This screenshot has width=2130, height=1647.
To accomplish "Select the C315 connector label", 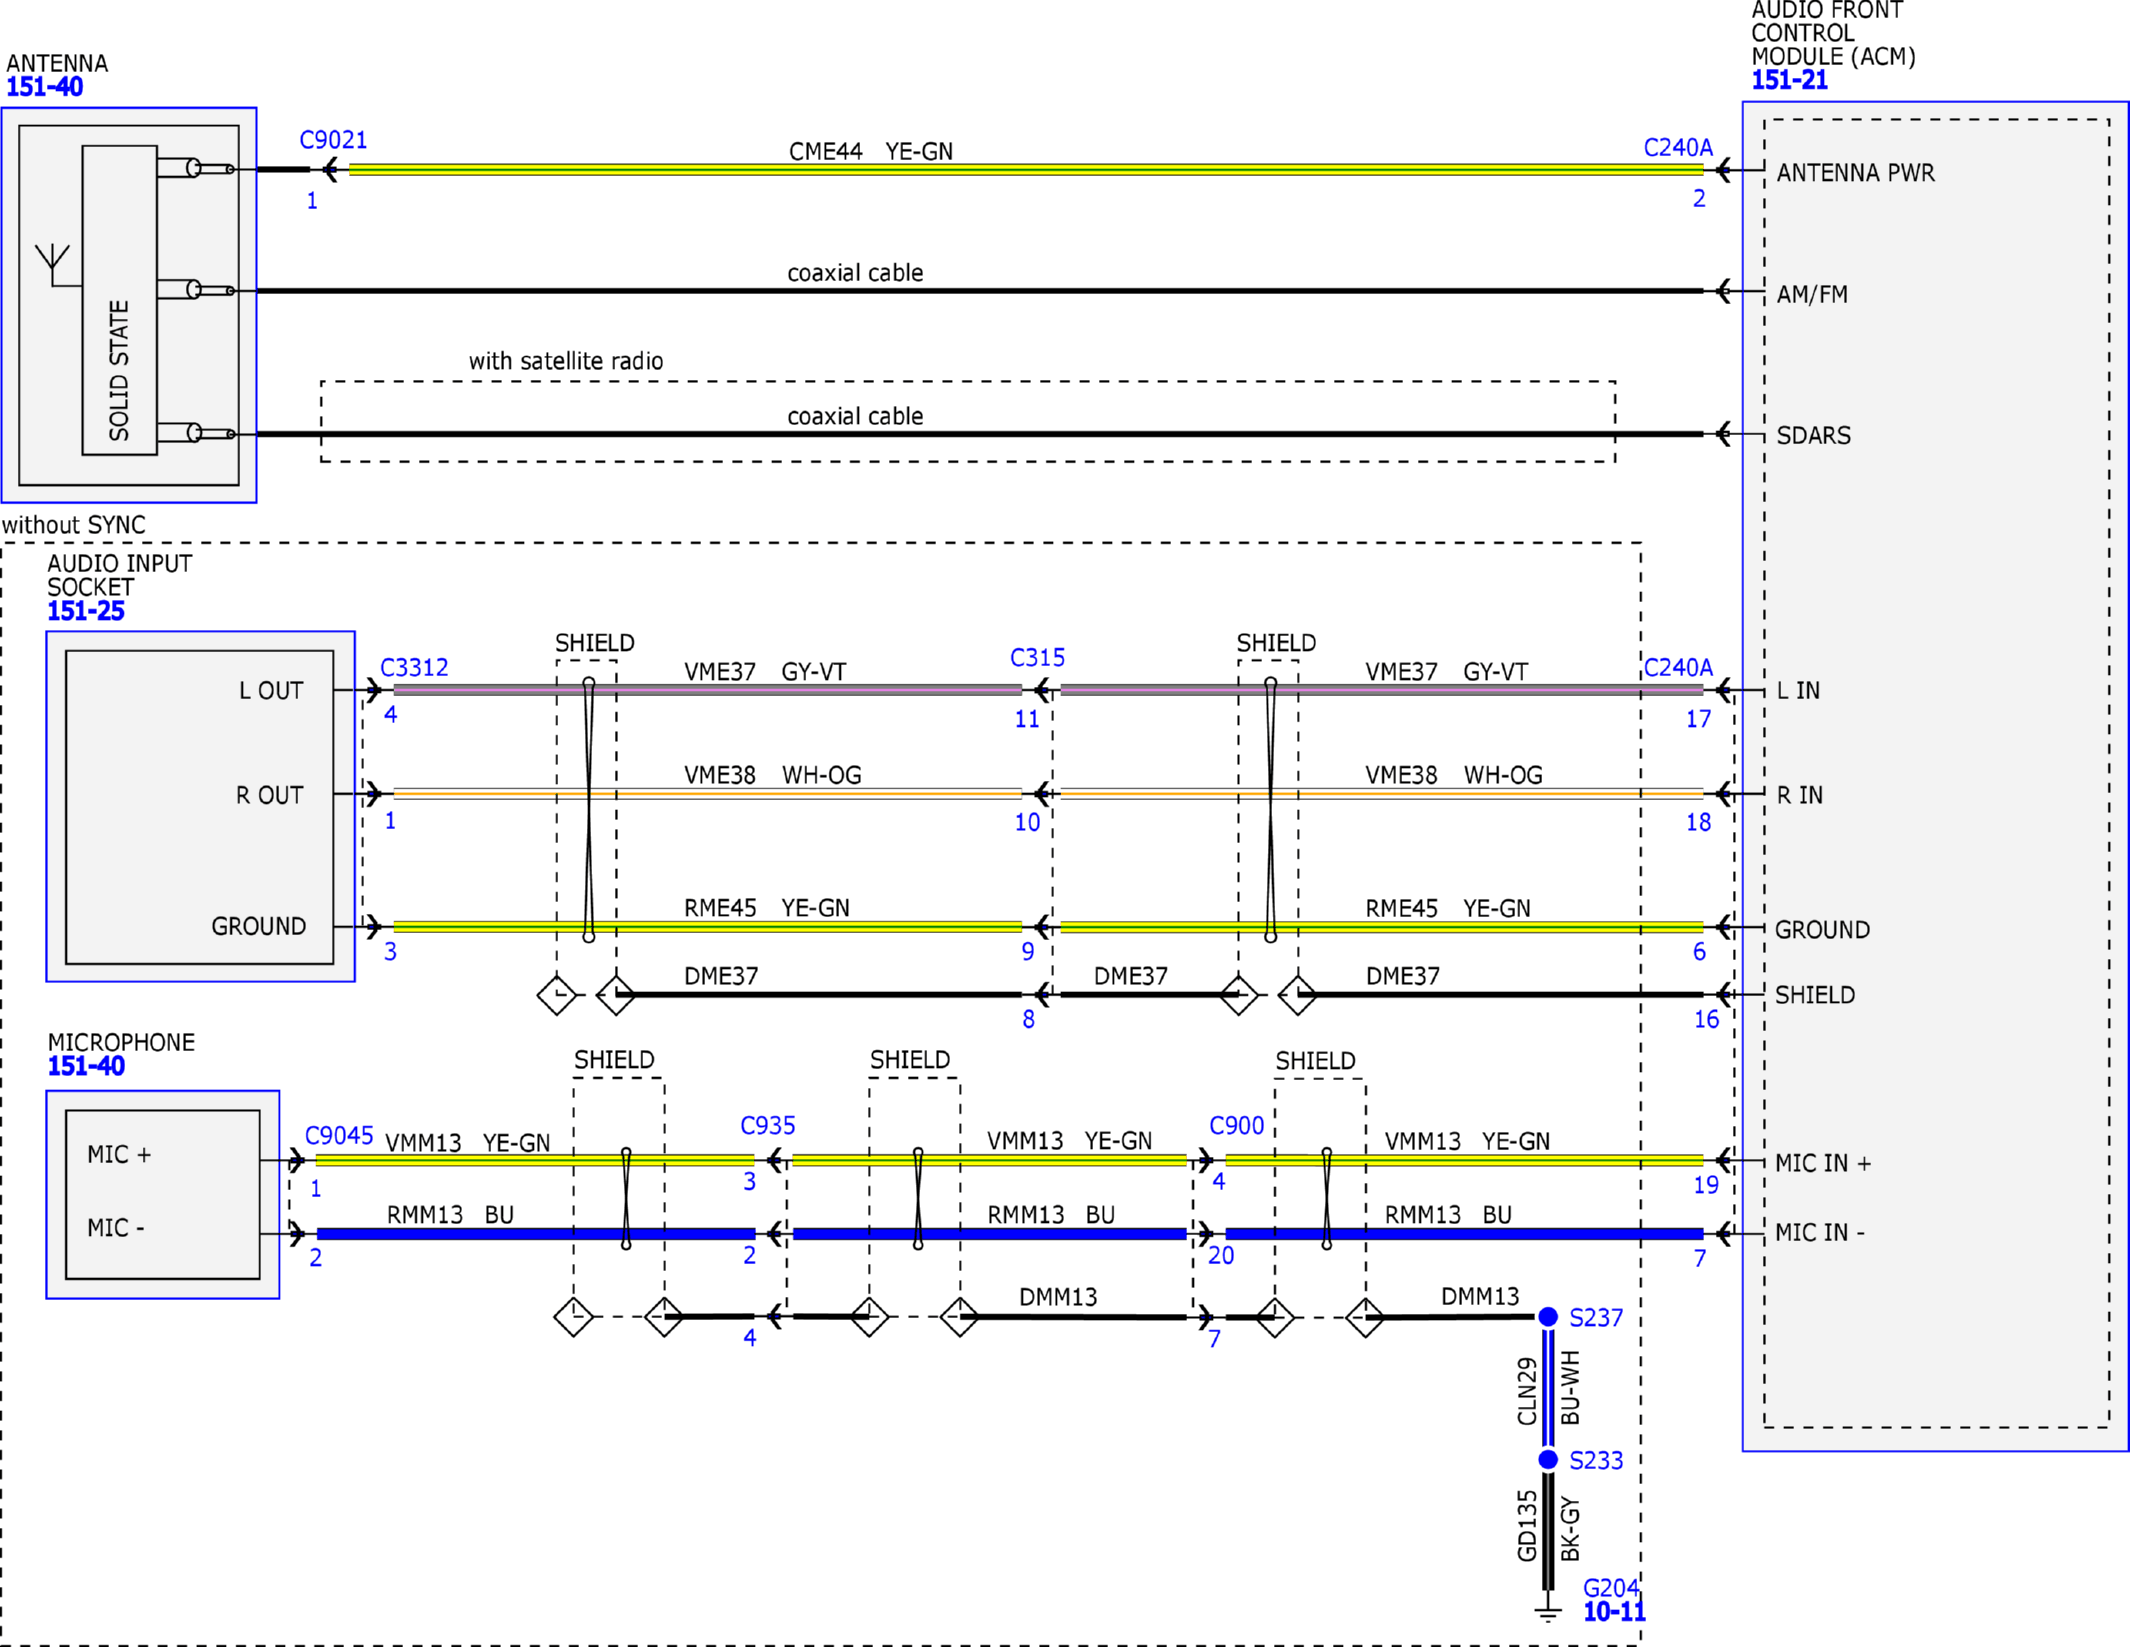I will (x=1037, y=658).
